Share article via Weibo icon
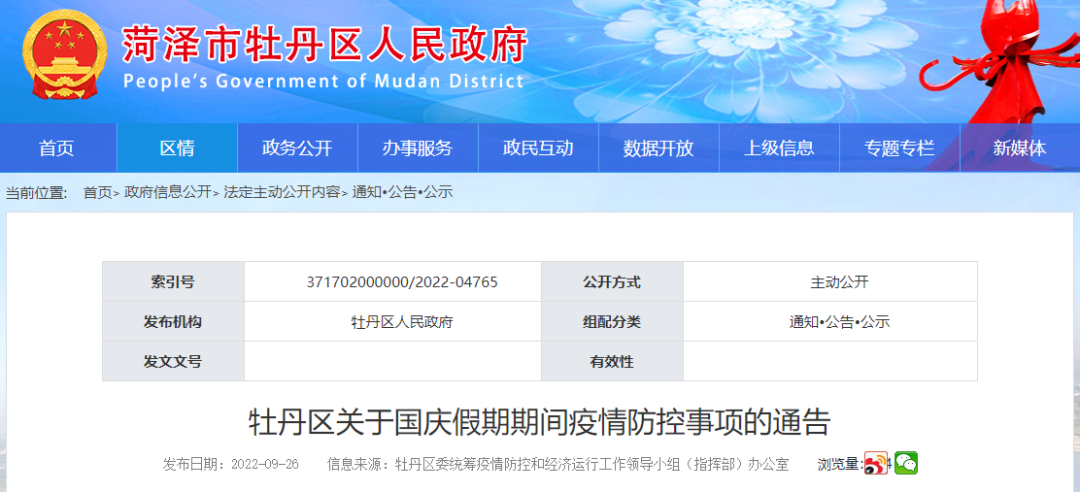Image resolution: width=1080 pixels, height=492 pixels. pyautogui.click(x=876, y=463)
